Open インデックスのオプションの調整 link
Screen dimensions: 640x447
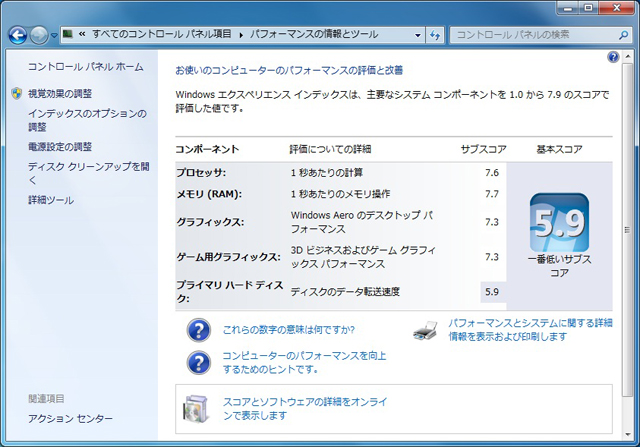[87, 120]
